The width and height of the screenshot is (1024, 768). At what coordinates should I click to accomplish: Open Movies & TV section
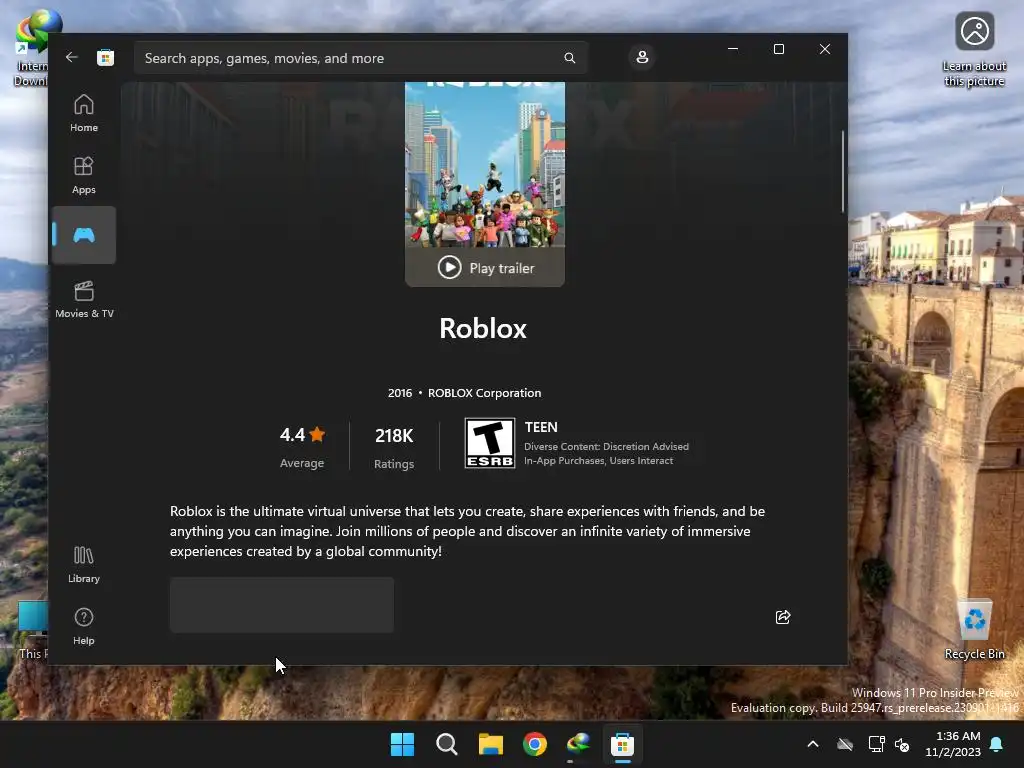point(84,299)
